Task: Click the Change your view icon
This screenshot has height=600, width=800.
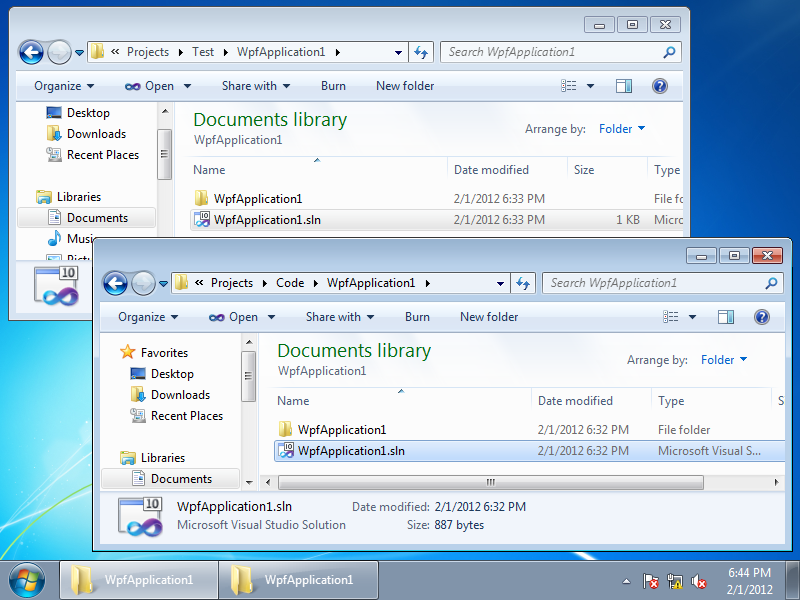Action: pyautogui.click(x=671, y=317)
